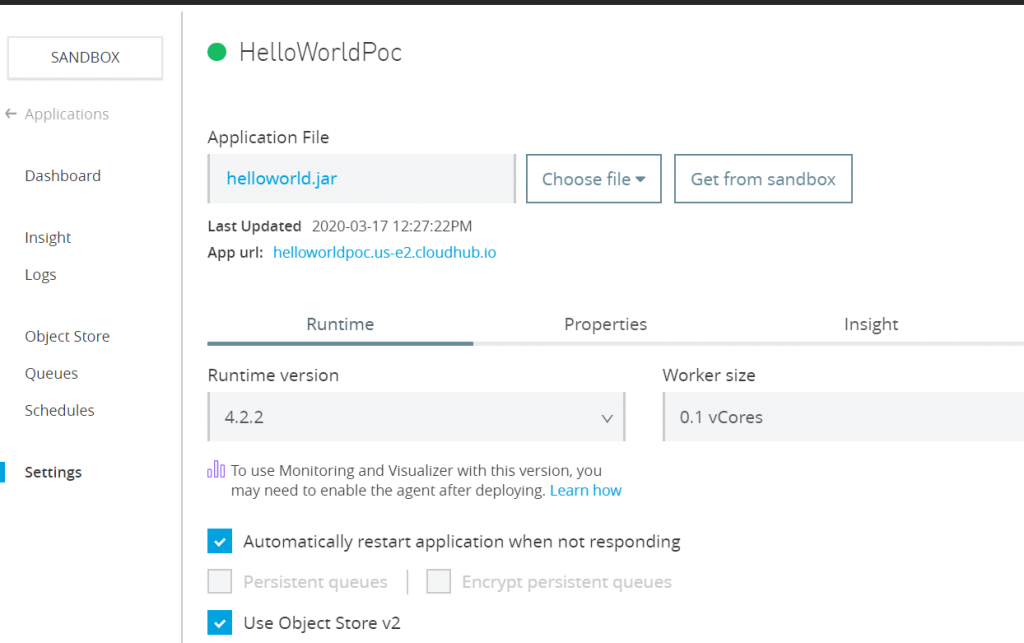Click the green application status indicator
1024x643 pixels.
(216, 52)
